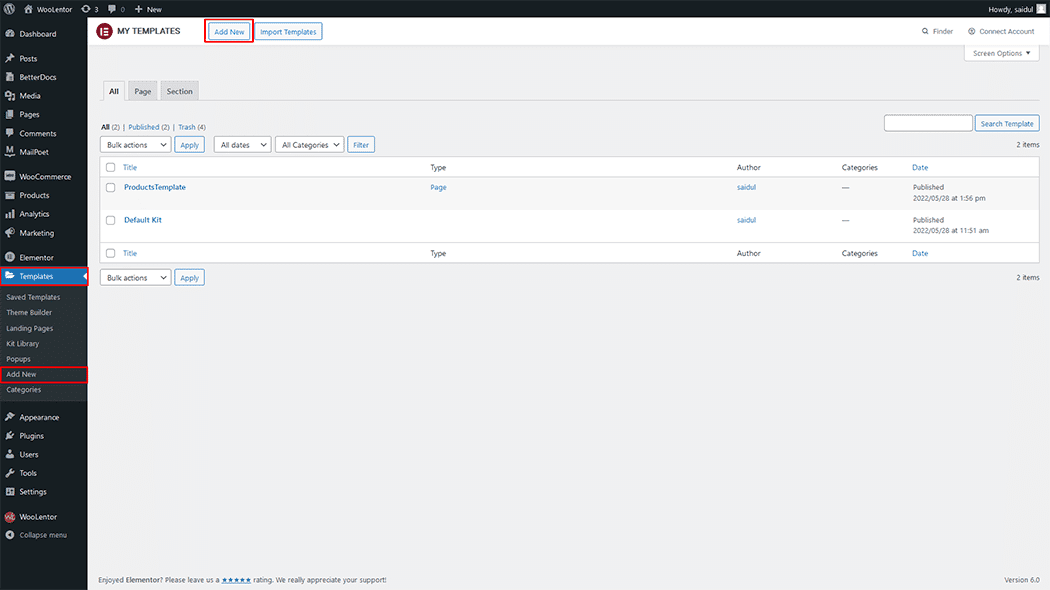The image size is (1050, 590).
Task: Click the Elementor icon in sidebar
Action: pyautogui.click(x=10, y=257)
